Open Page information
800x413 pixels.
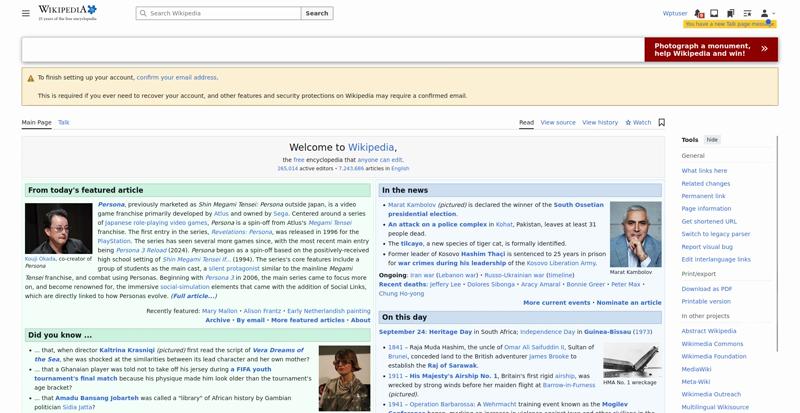706,209
